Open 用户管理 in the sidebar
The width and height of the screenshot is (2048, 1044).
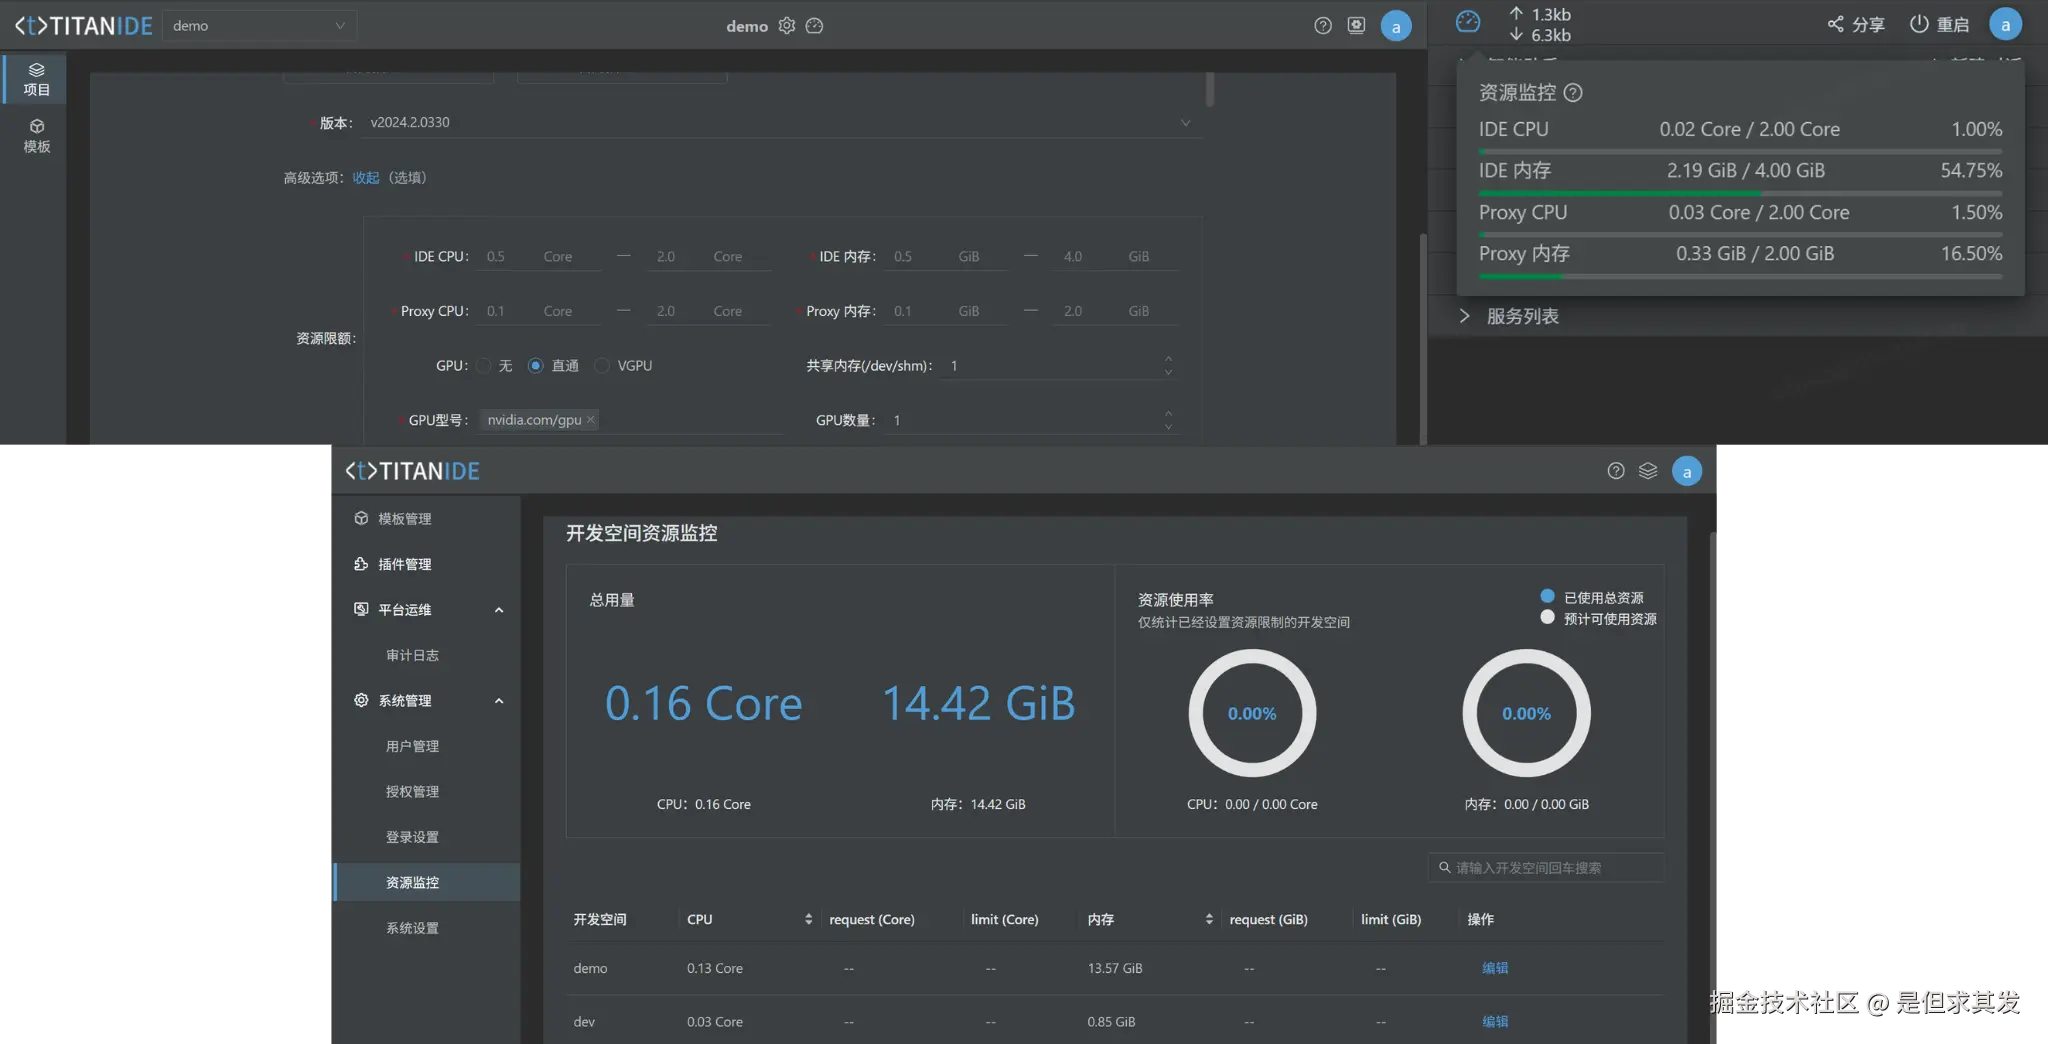412,746
